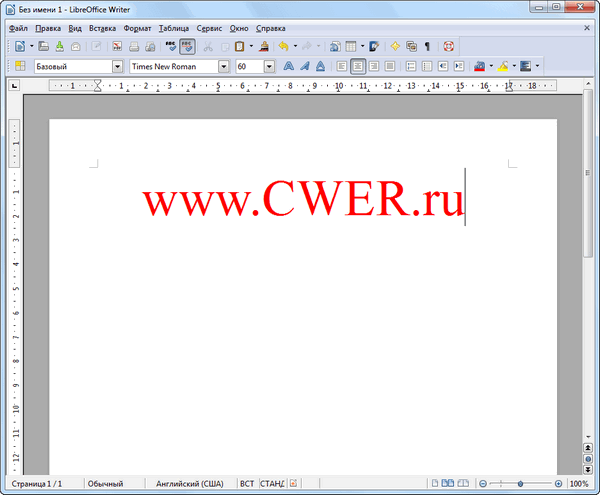Click the zoom slider in status bar
This screenshot has width=600, height=495.
click(520, 484)
